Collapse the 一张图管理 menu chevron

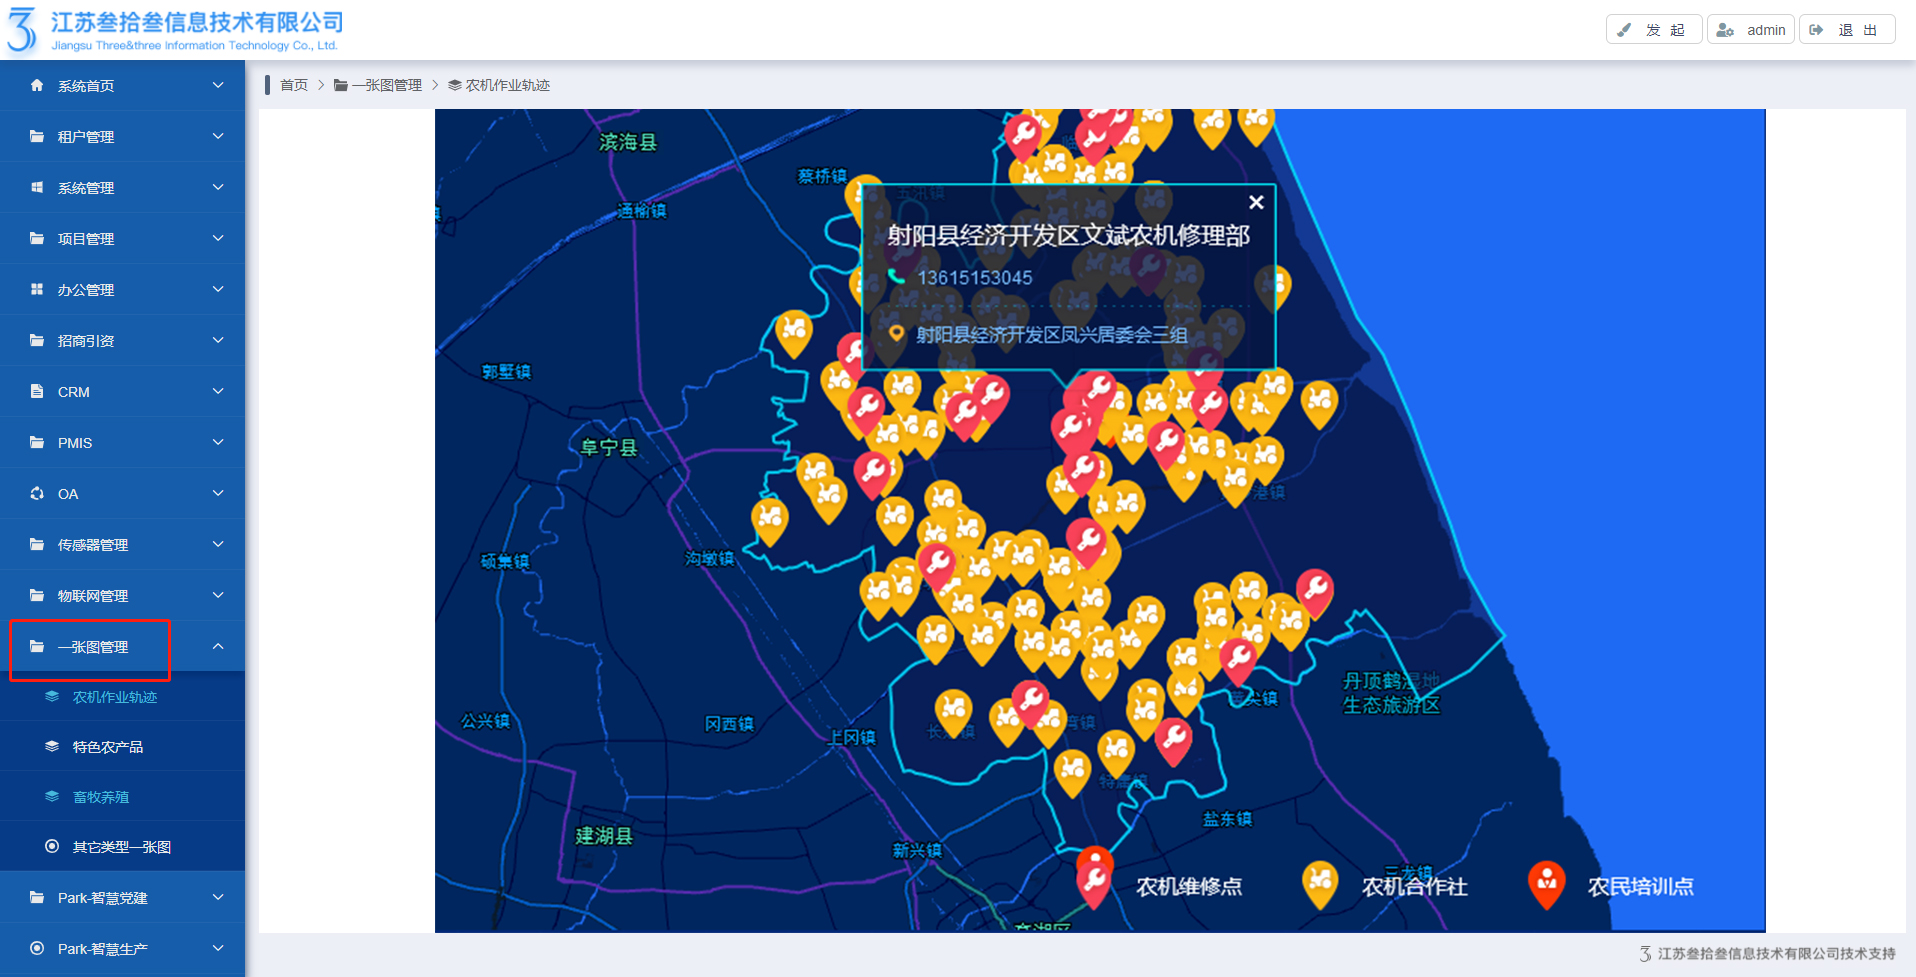[218, 647]
